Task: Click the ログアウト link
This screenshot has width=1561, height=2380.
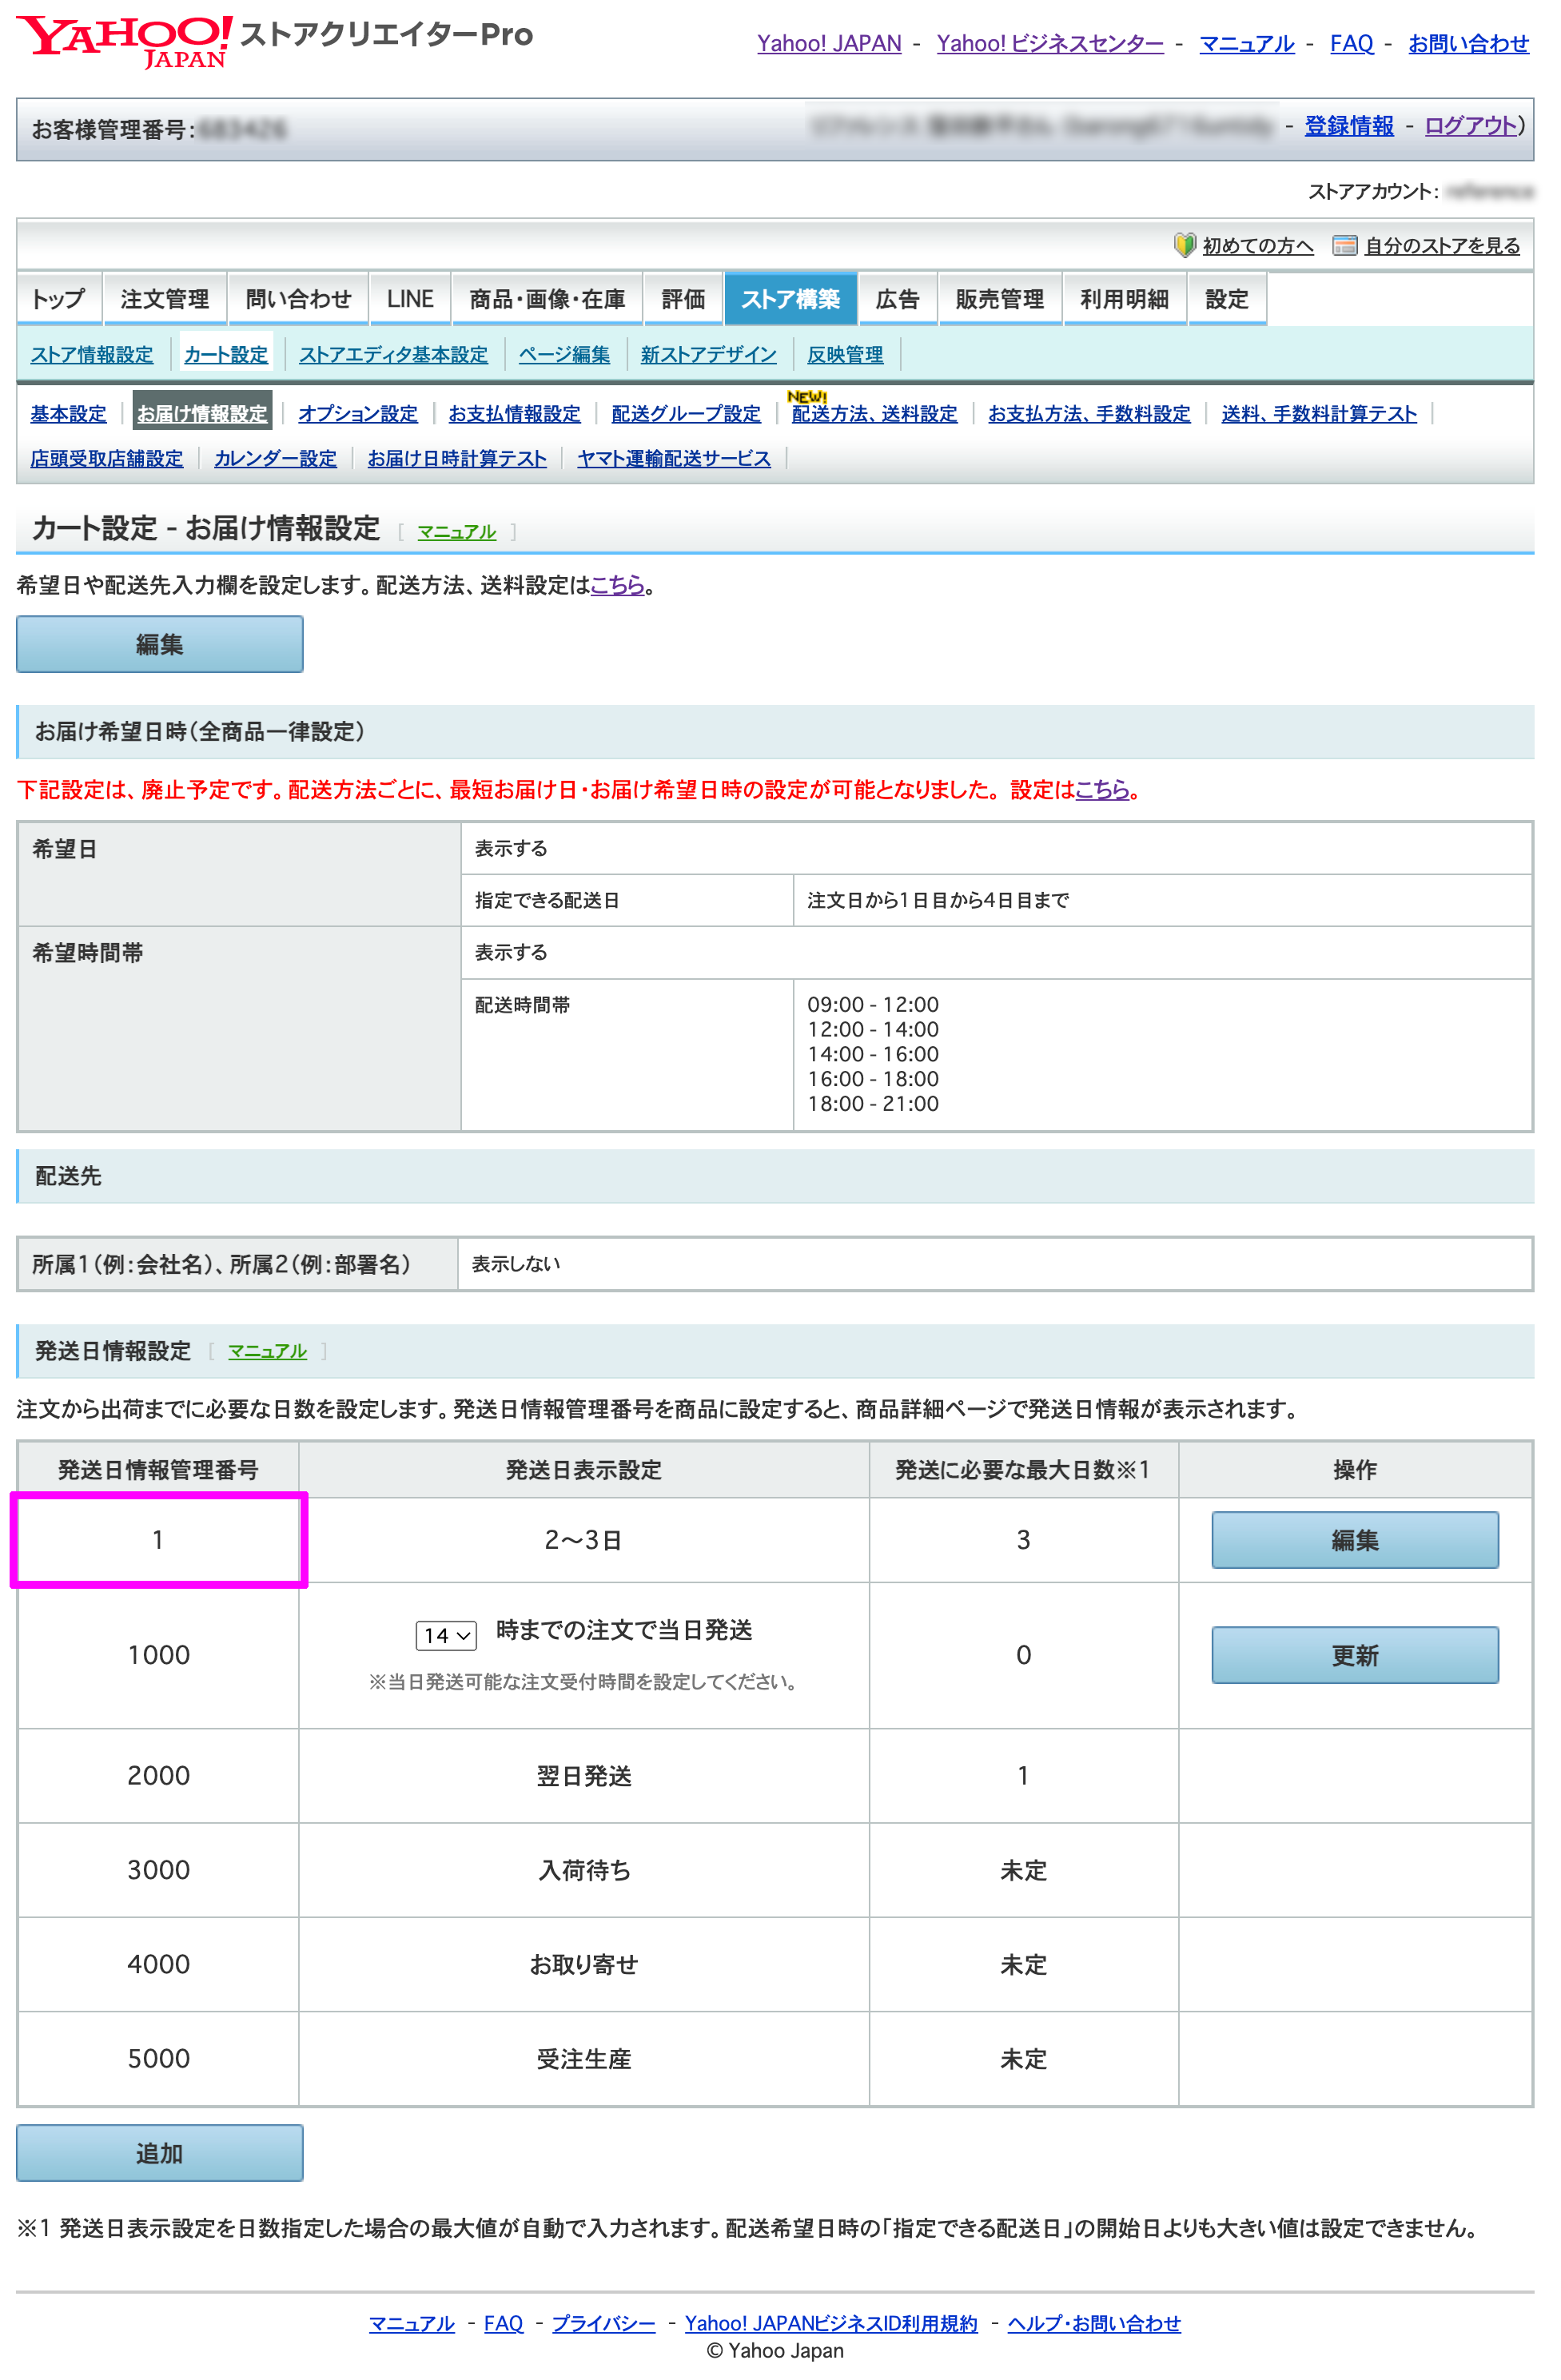Action: click(1471, 125)
